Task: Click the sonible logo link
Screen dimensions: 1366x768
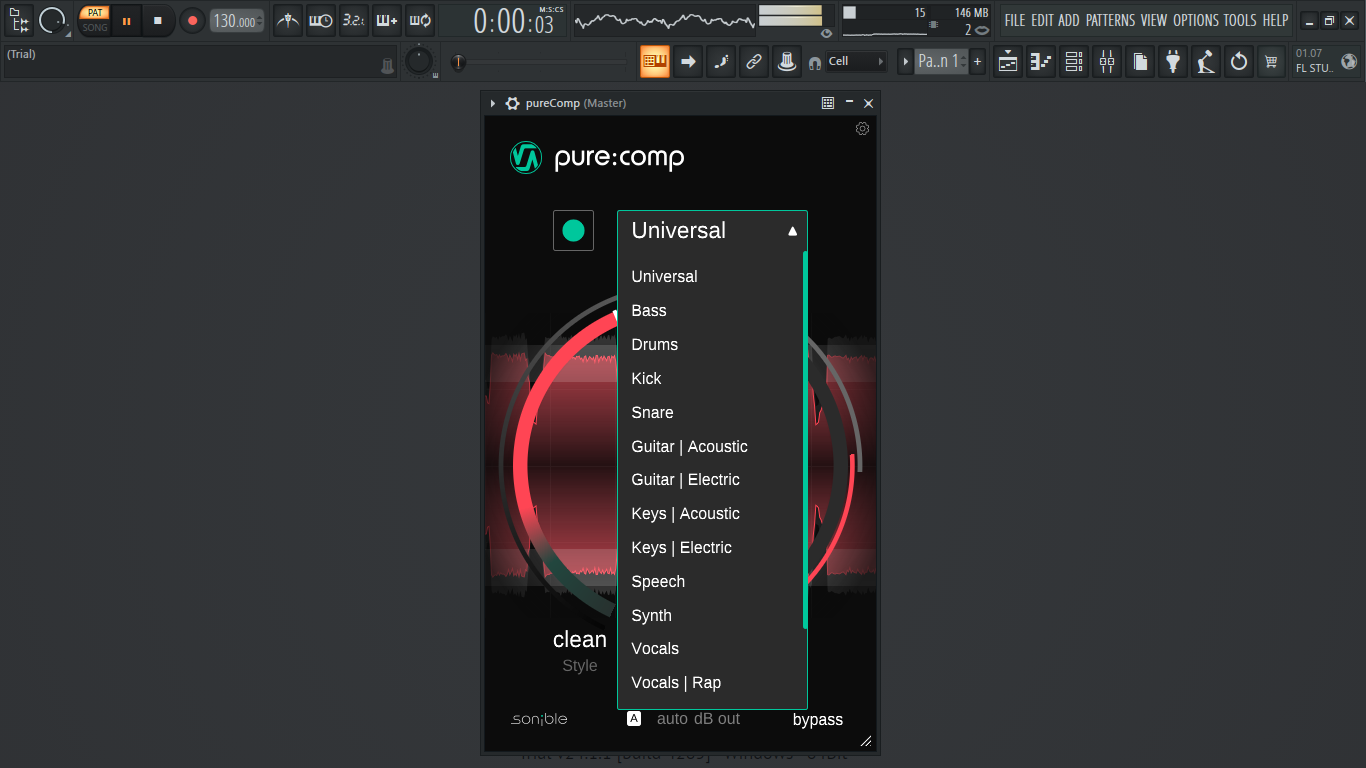Action: pyautogui.click(x=538, y=718)
